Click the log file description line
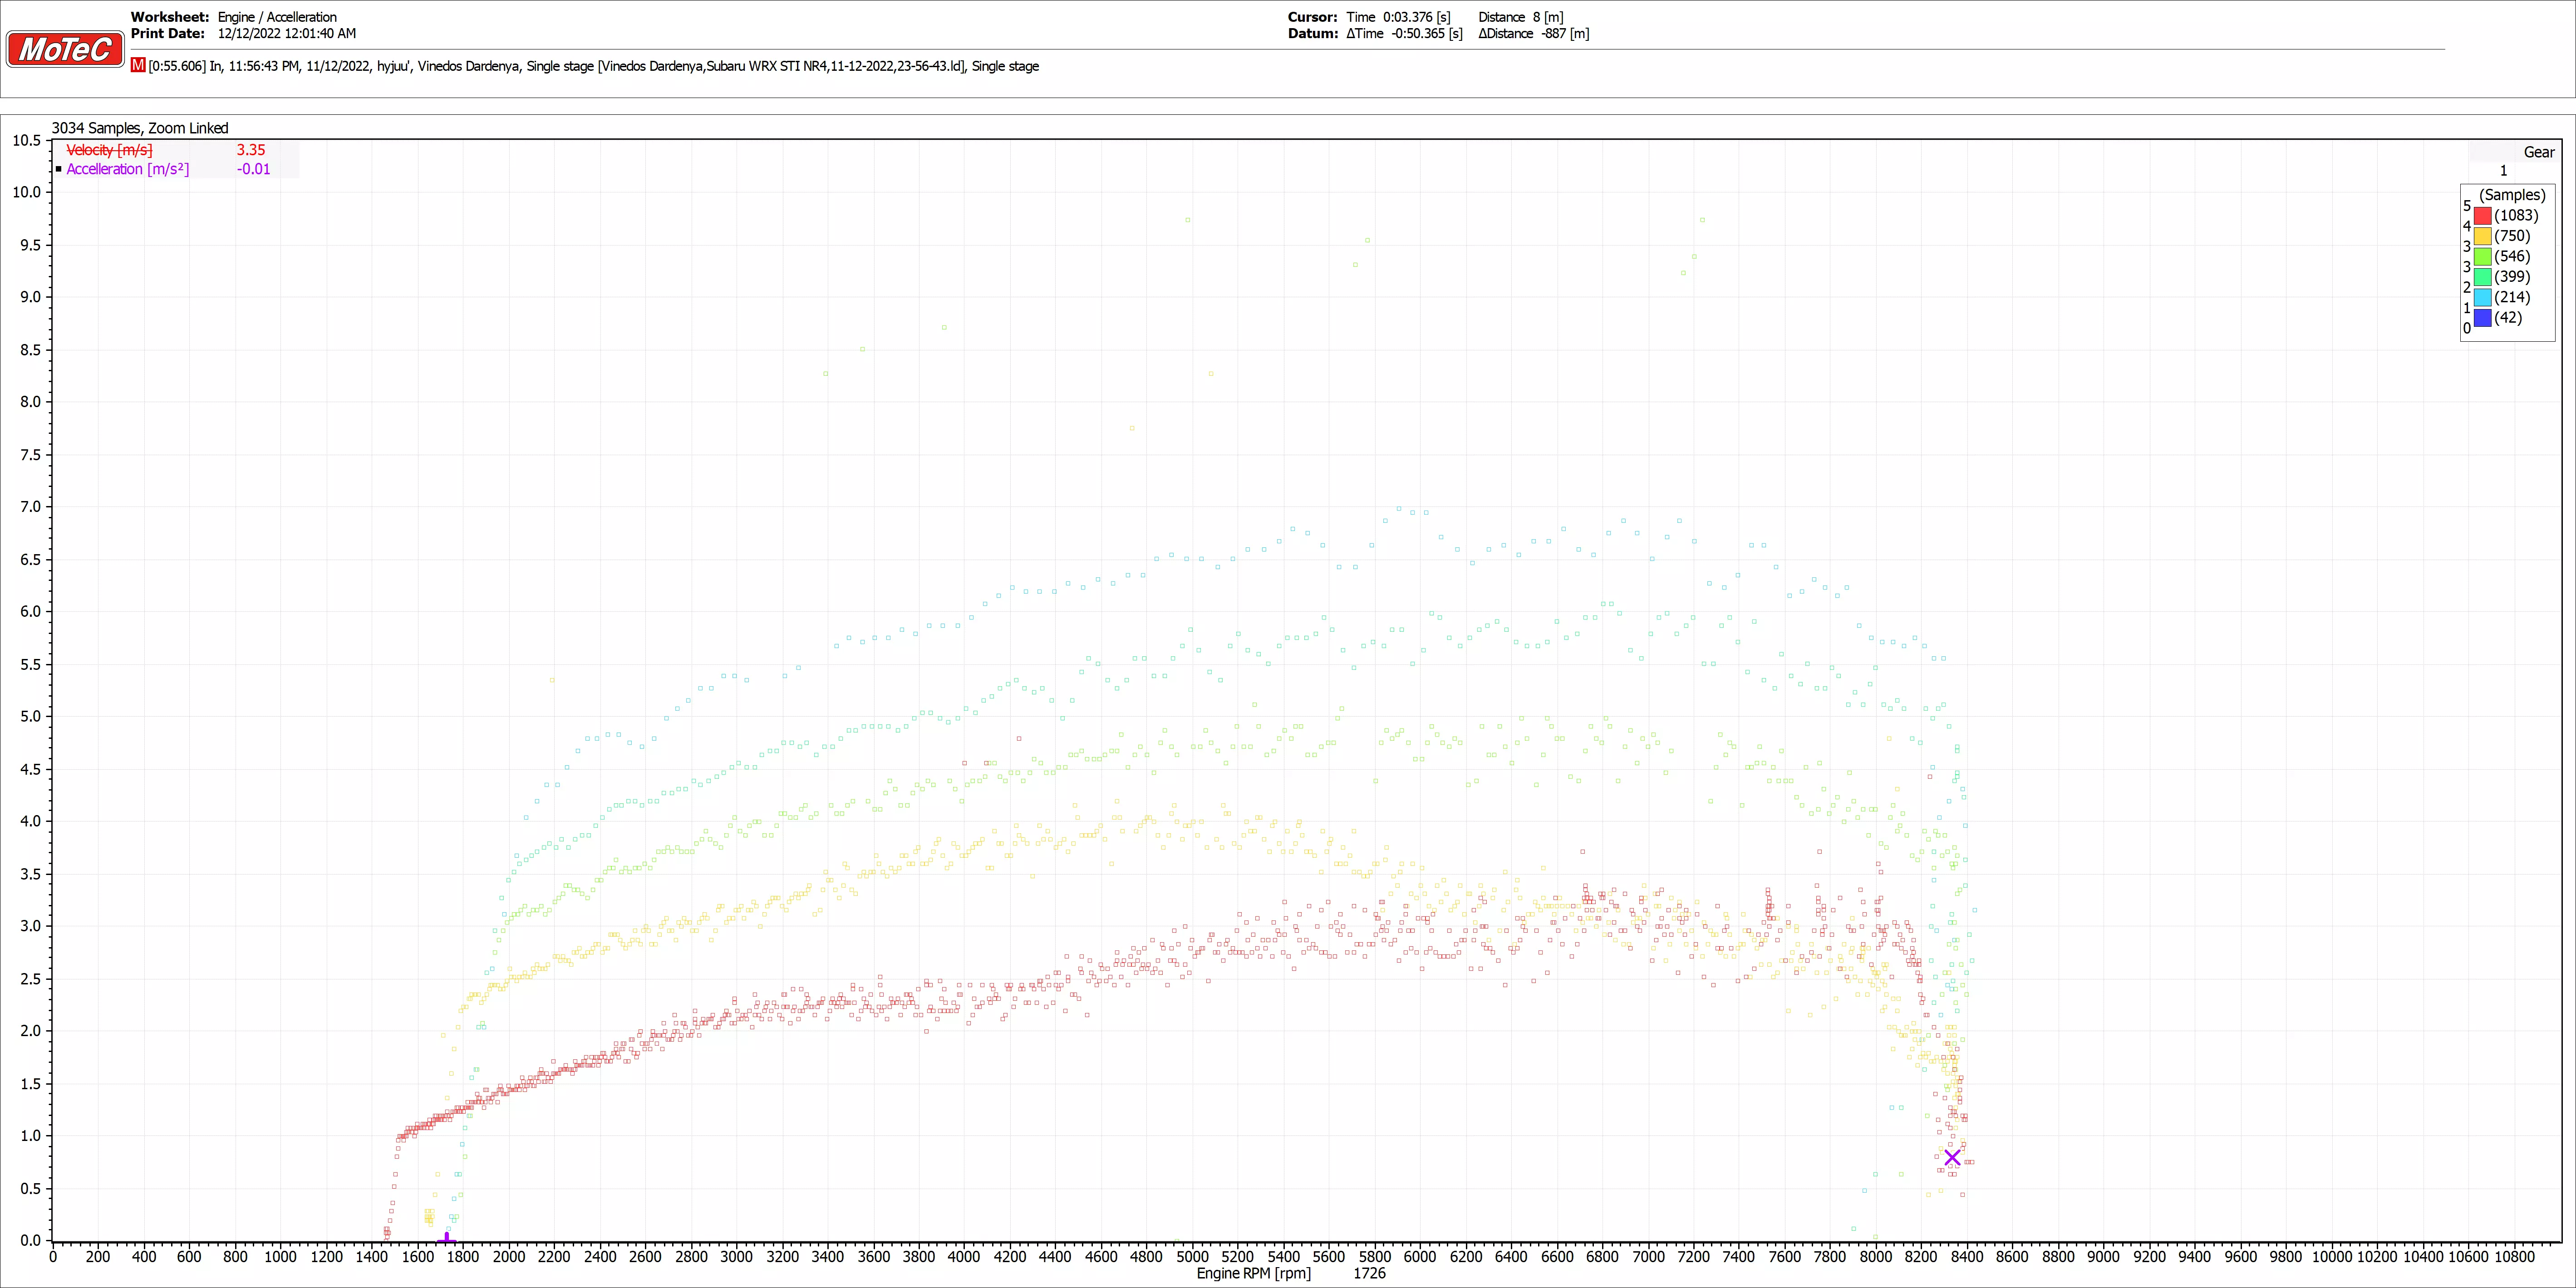Image resolution: width=2576 pixels, height=1288 pixels. 593,66
